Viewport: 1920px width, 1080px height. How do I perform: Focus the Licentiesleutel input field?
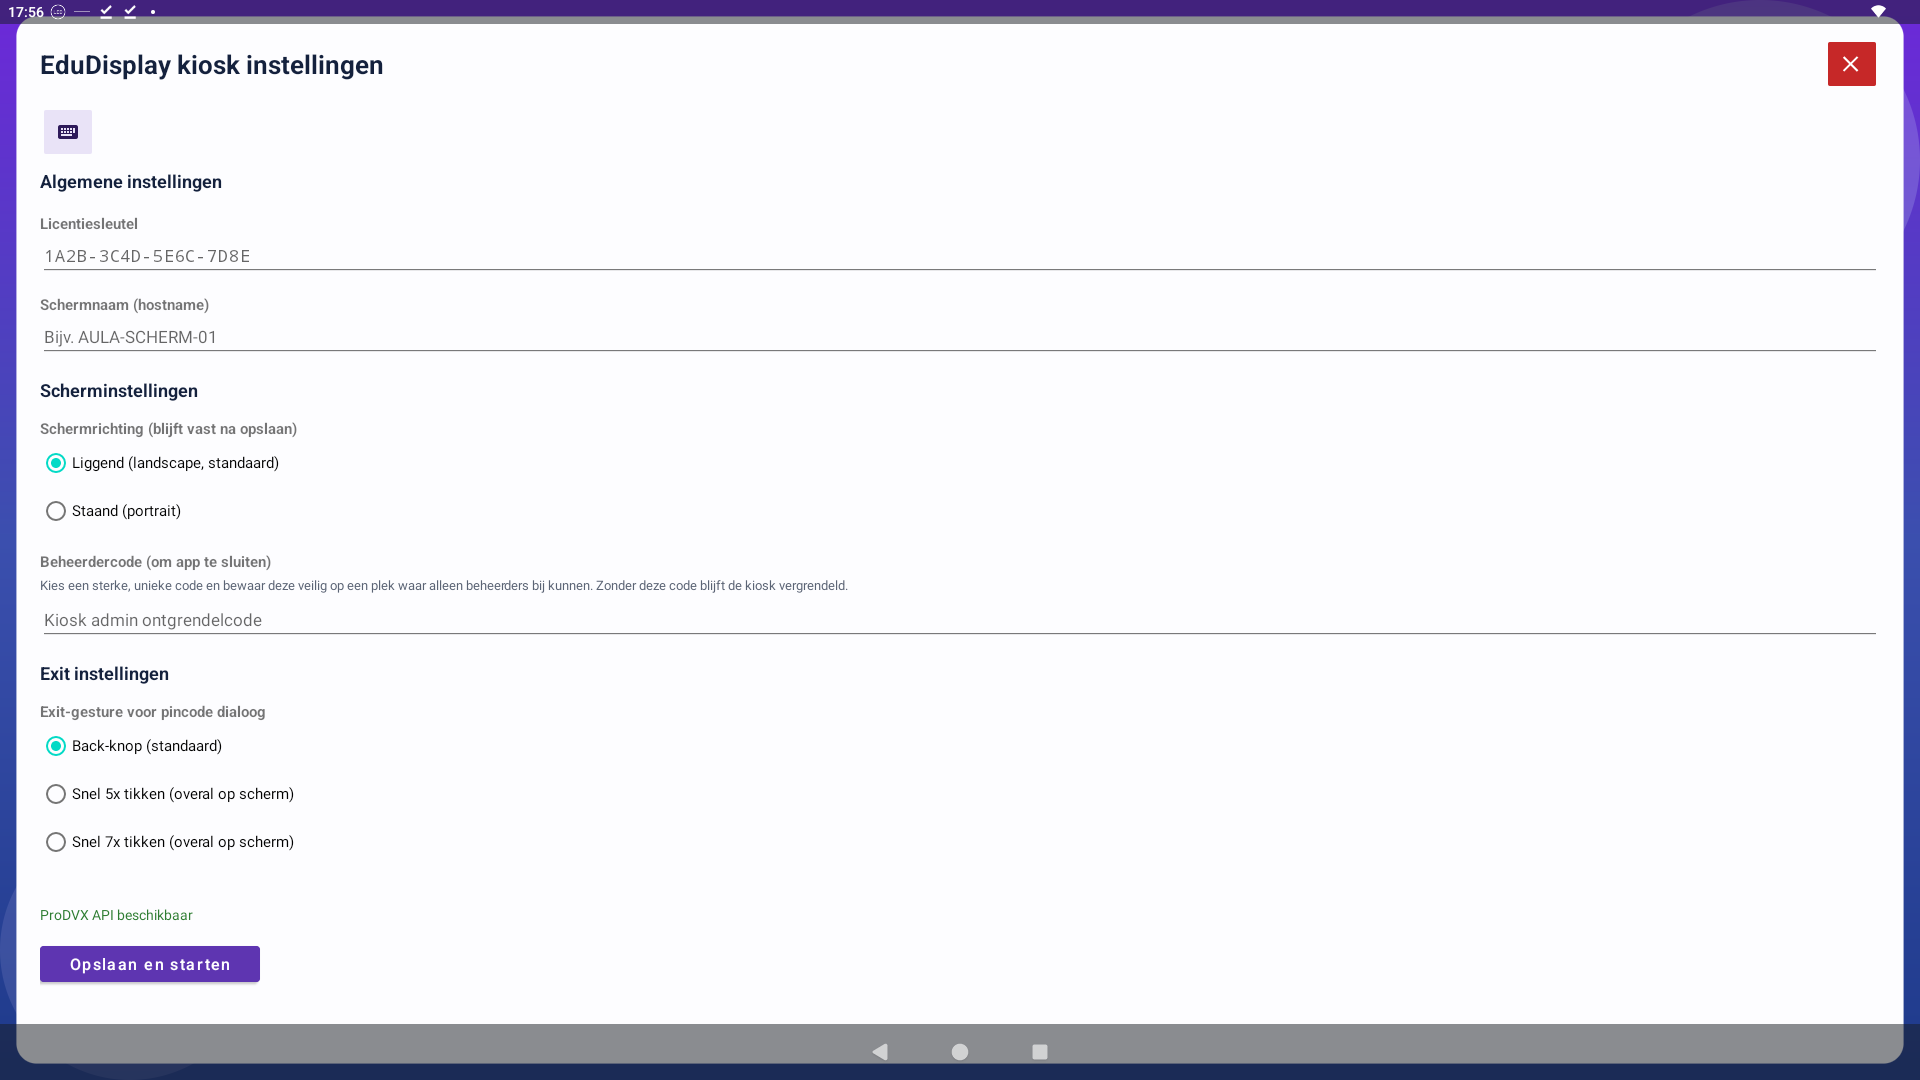pyautogui.click(x=959, y=256)
